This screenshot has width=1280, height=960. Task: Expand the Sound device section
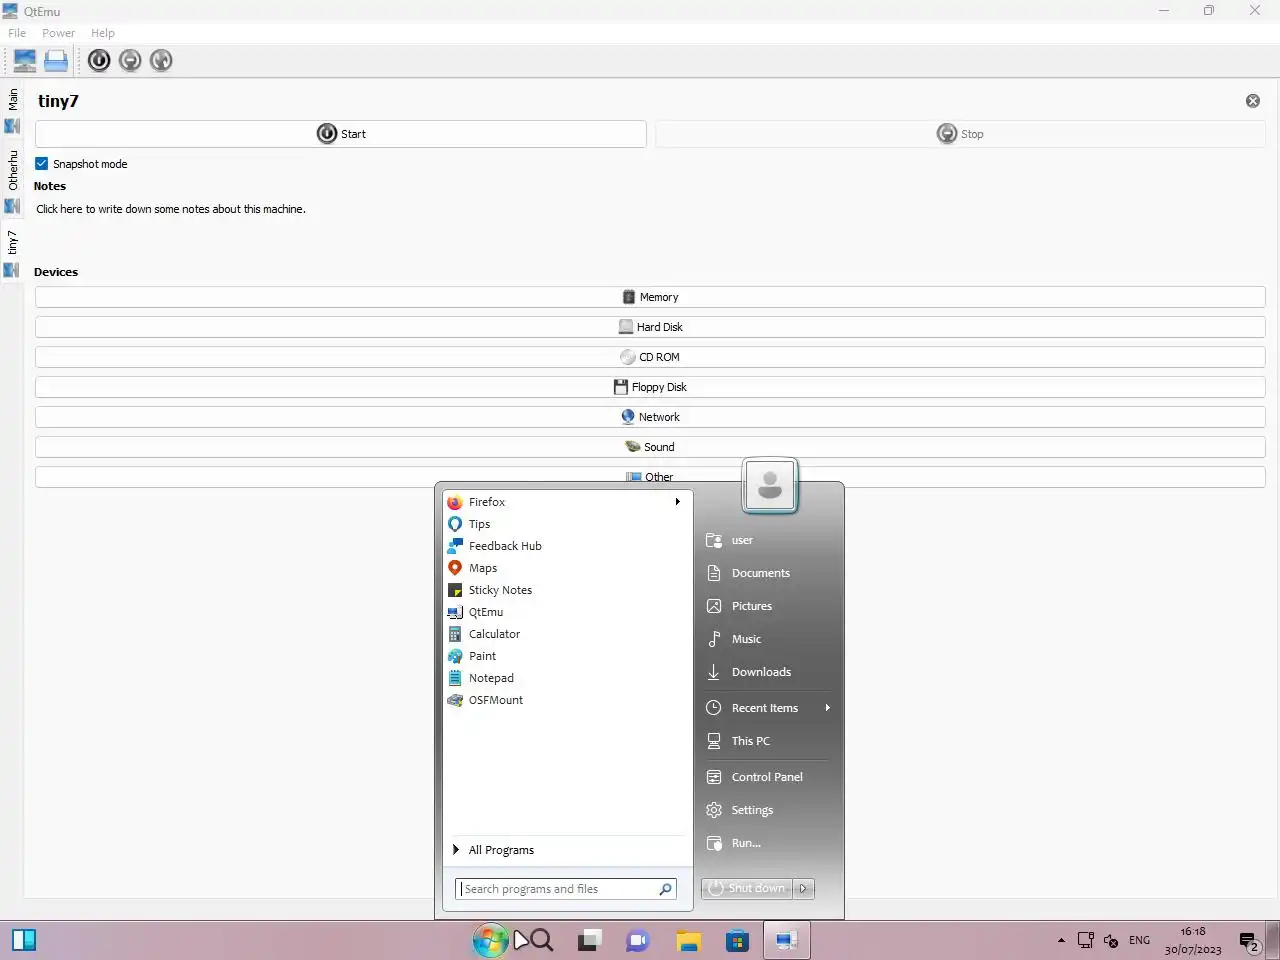coord(650,447)
